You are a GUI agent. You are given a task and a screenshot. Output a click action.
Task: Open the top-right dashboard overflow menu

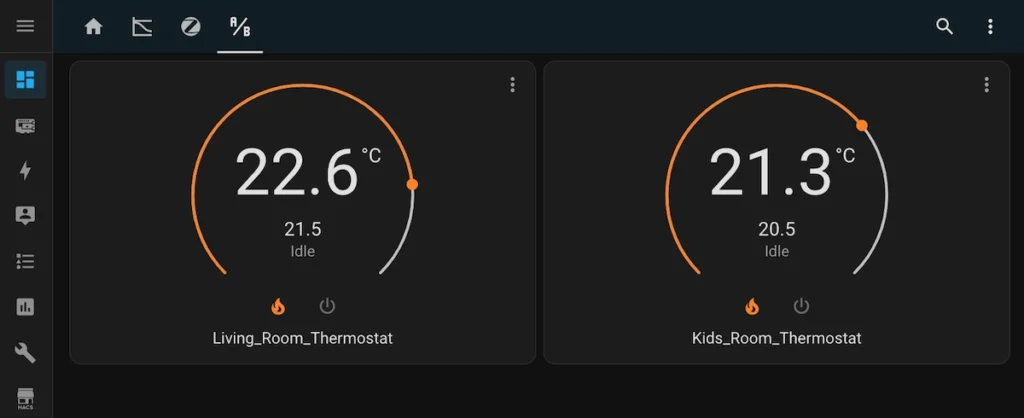coord(990,26)
